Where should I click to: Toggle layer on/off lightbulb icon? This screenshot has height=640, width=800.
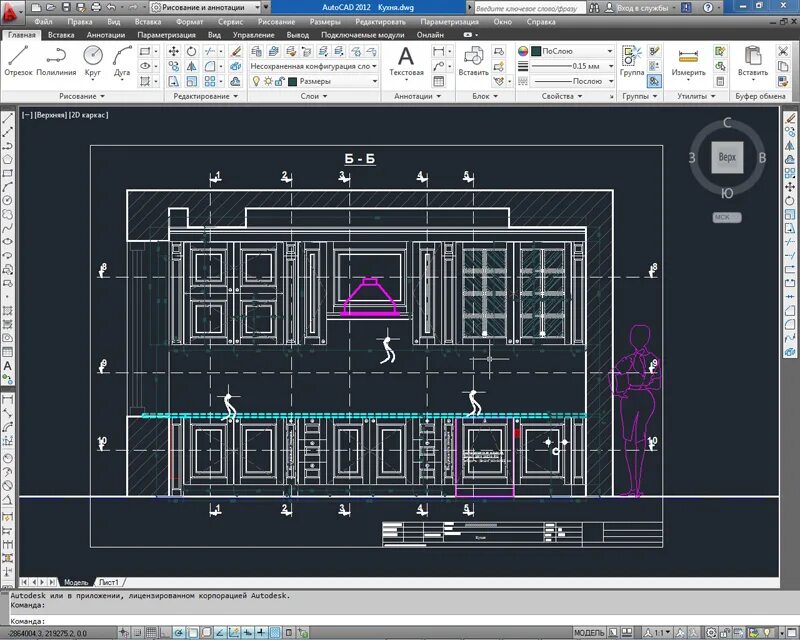click(x=256, y=81)
